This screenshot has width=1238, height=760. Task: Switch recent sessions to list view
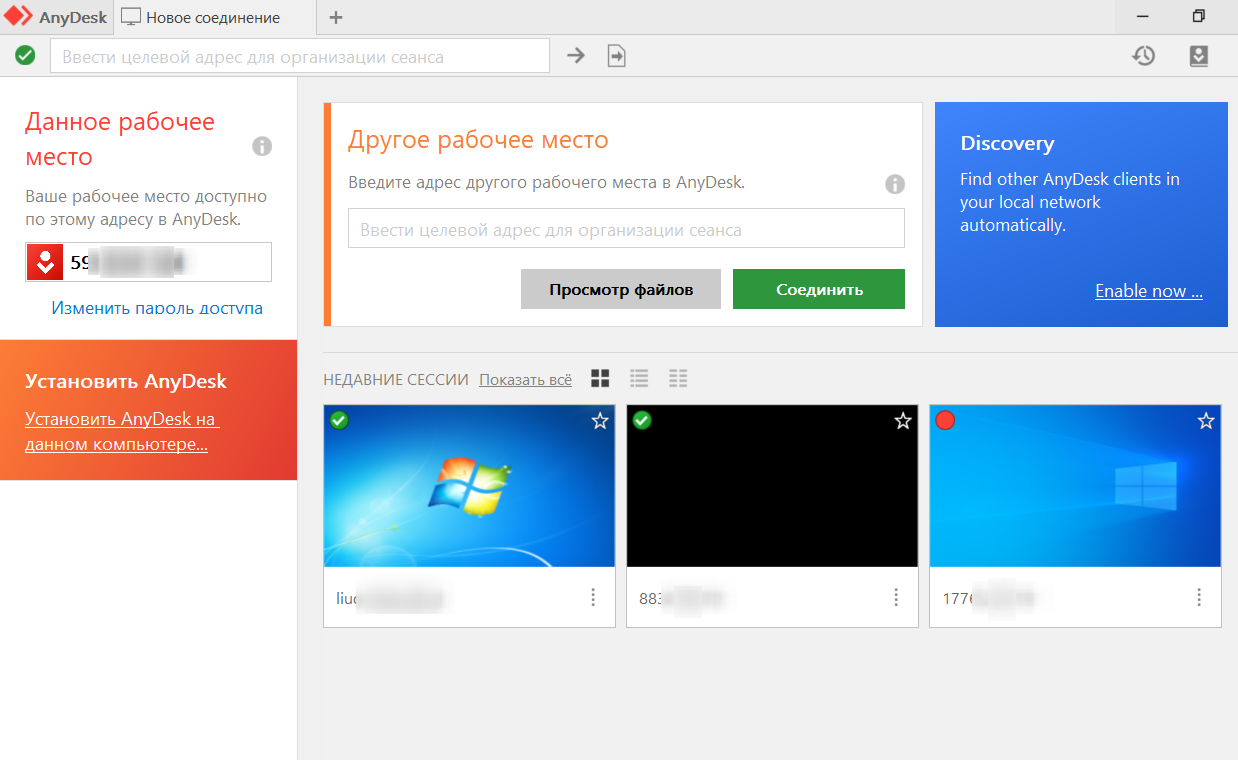pyautogui.click(x=639, y=378)
